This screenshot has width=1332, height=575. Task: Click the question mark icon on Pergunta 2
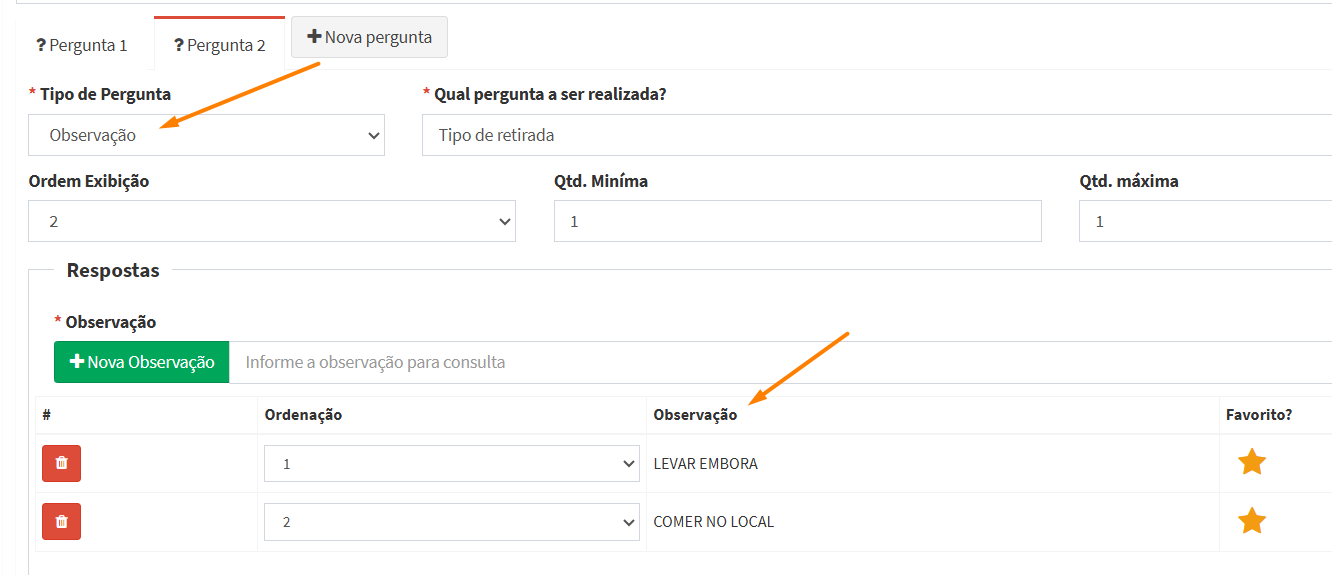tap(179, 45)
